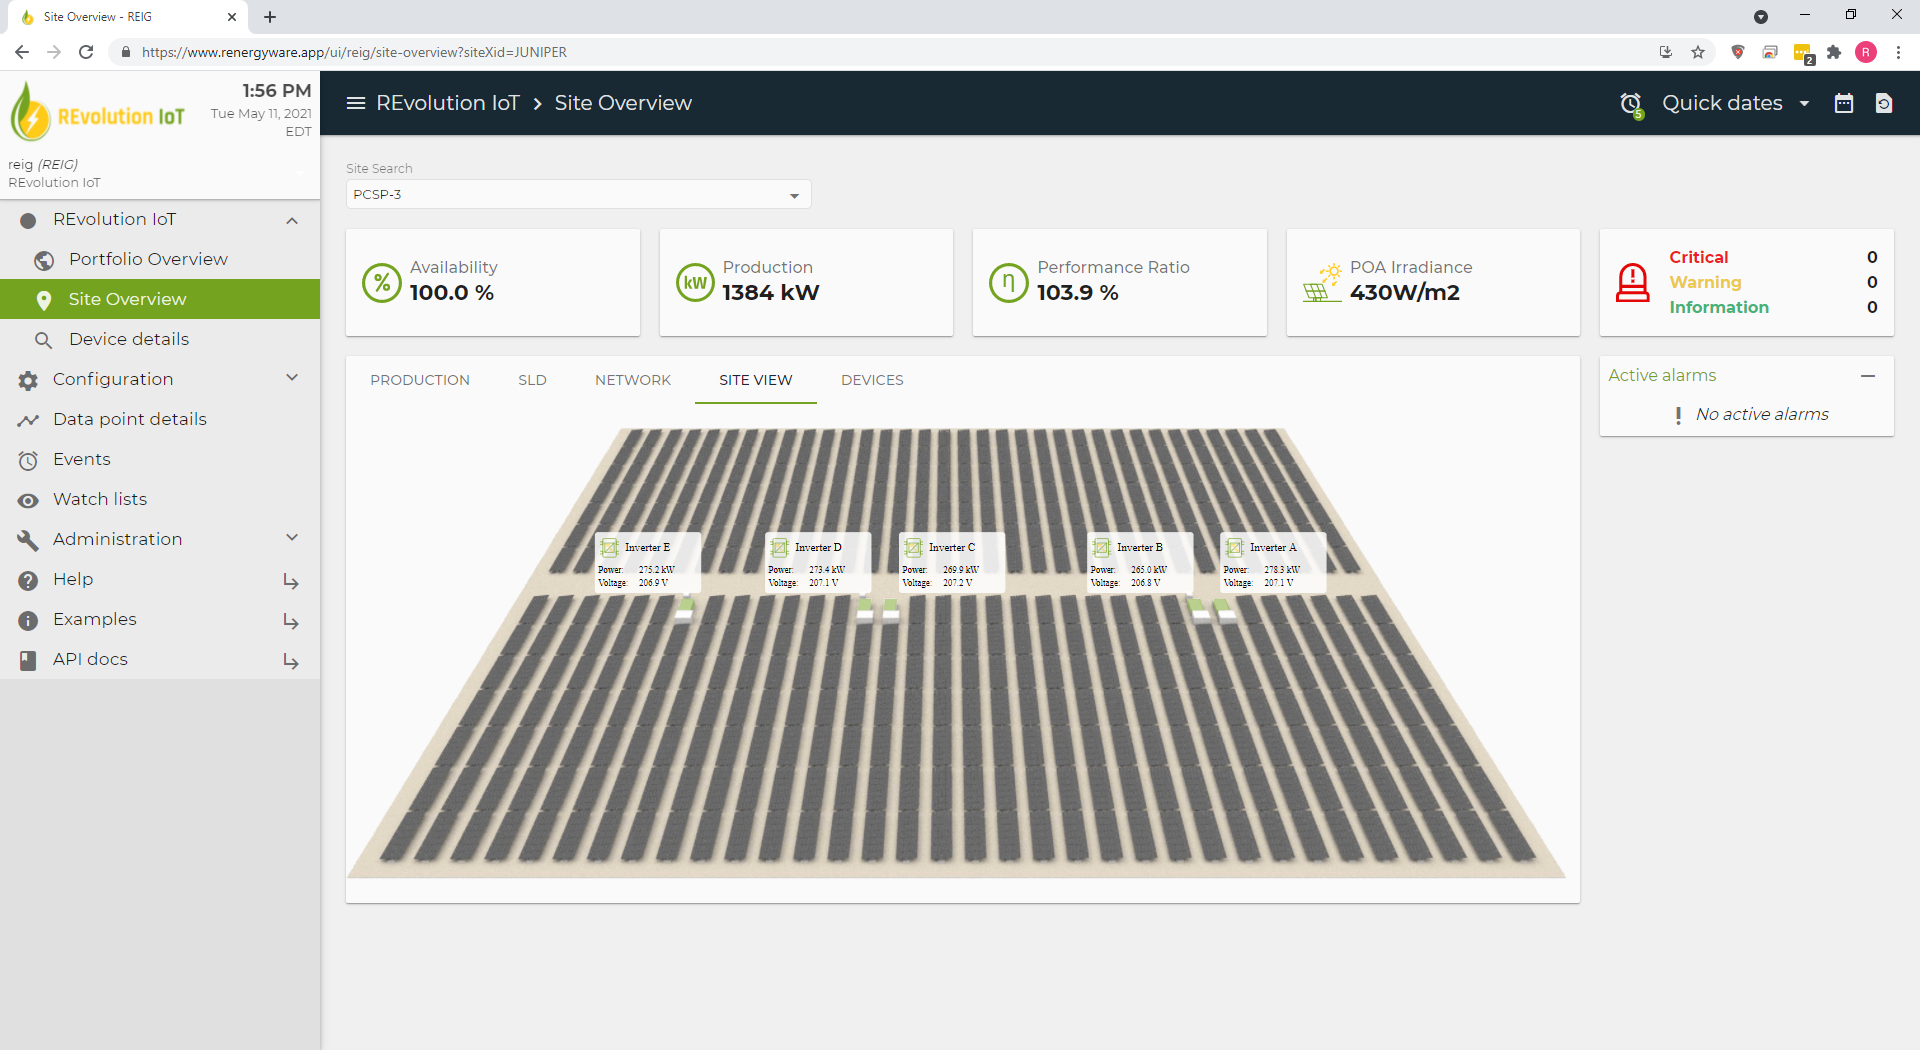Click the Watch lists eye icon
The height and width of the screenshot is (1050, 1920).
[28, 500]
